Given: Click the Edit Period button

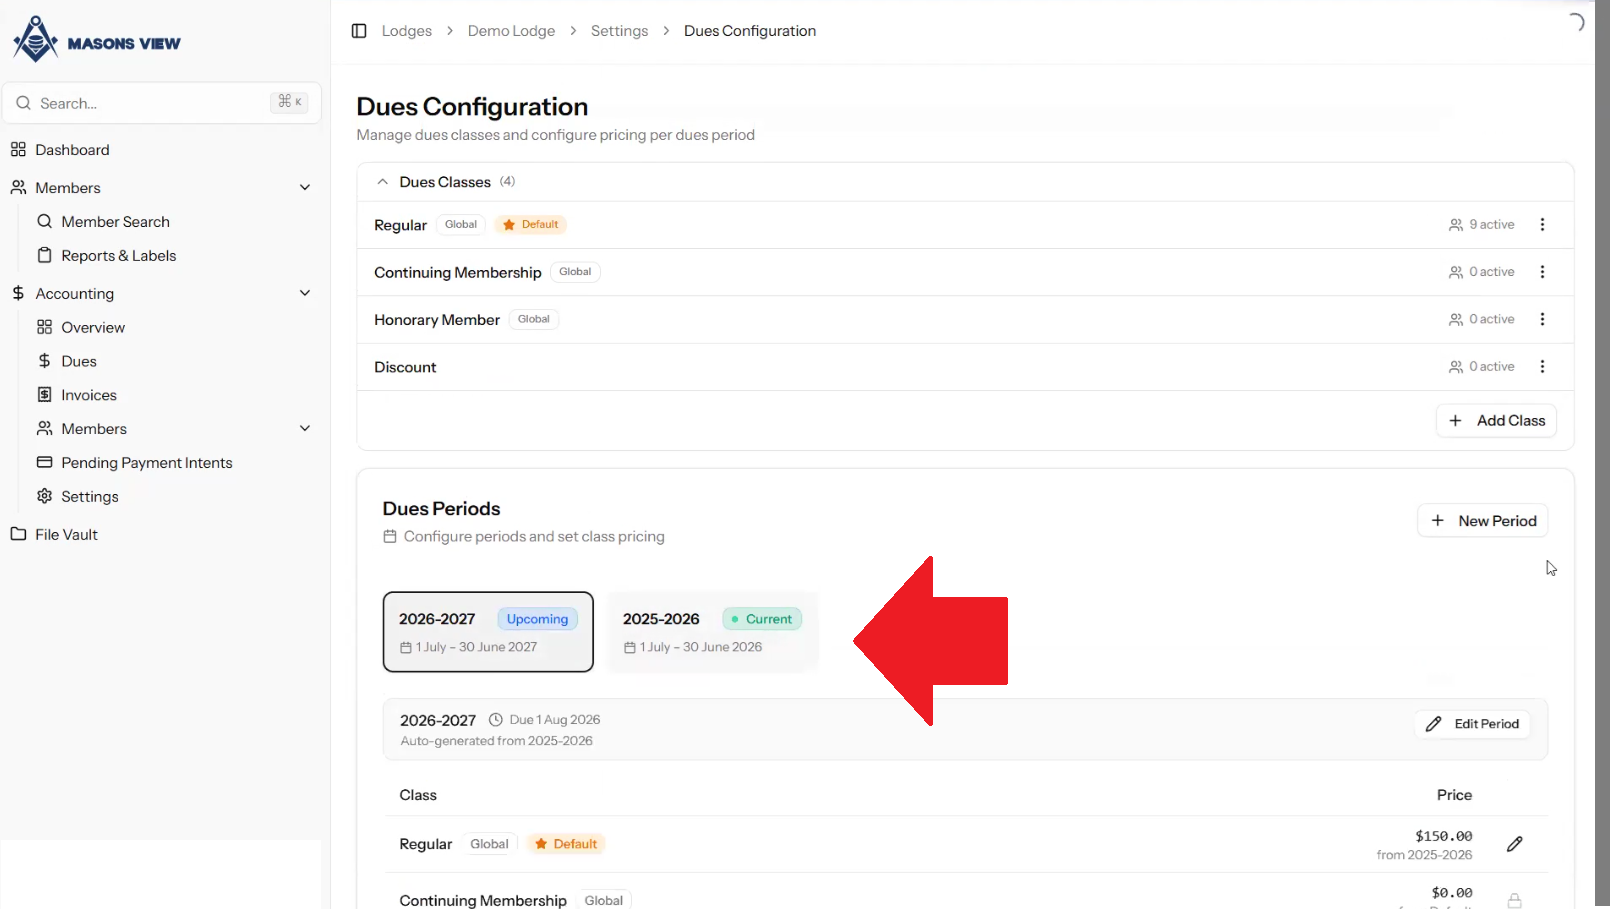Looking at the screenshot, I should pyautogui.click(x=1472, y=724).
